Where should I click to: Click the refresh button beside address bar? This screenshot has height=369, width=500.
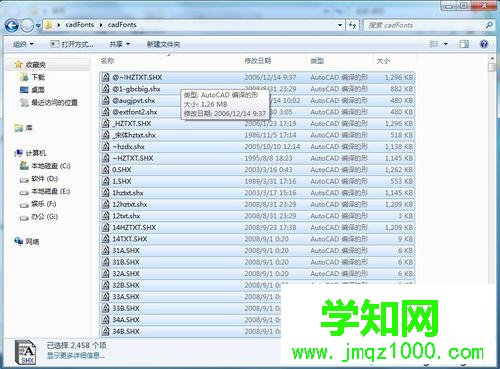[x=352, y=25]
